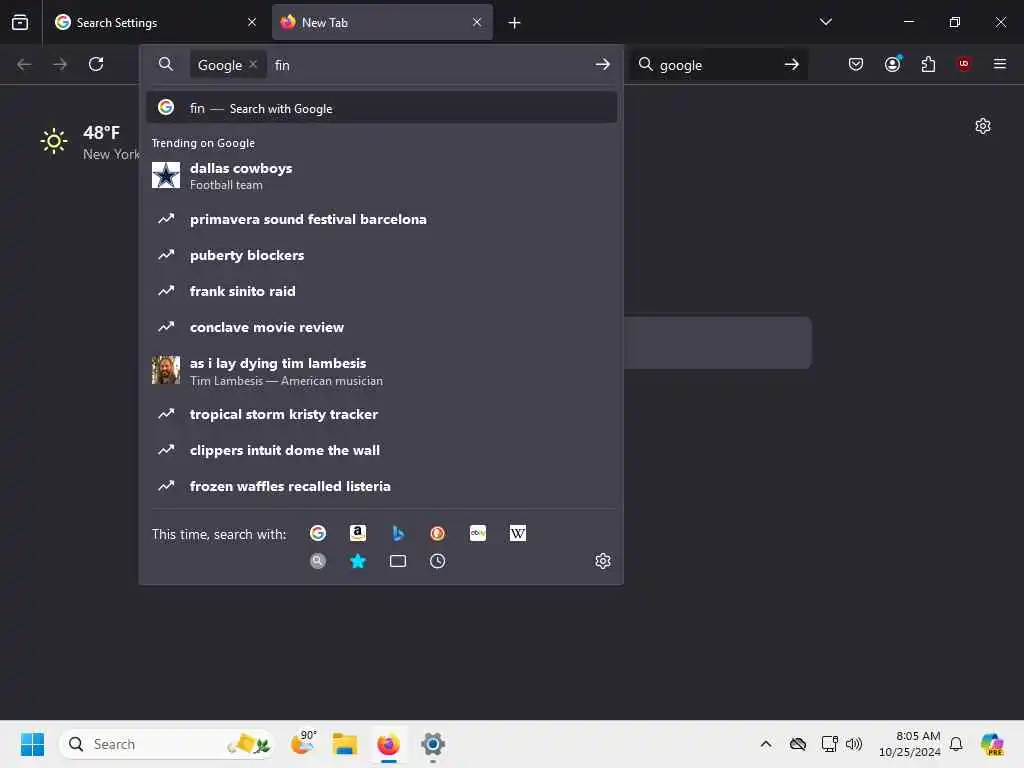Open the Firefox account icon
This screenshot has width=1024, height=768.
tap(892, 64)
